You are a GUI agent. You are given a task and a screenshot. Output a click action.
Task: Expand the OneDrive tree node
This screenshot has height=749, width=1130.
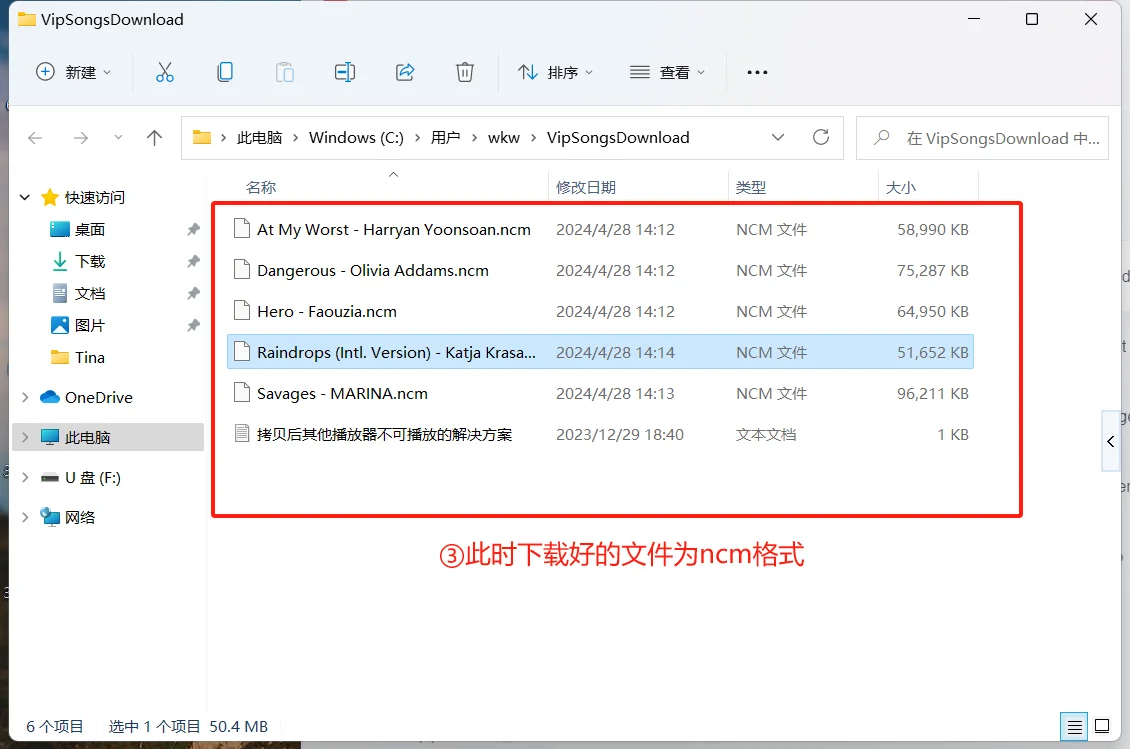[25, 397]
